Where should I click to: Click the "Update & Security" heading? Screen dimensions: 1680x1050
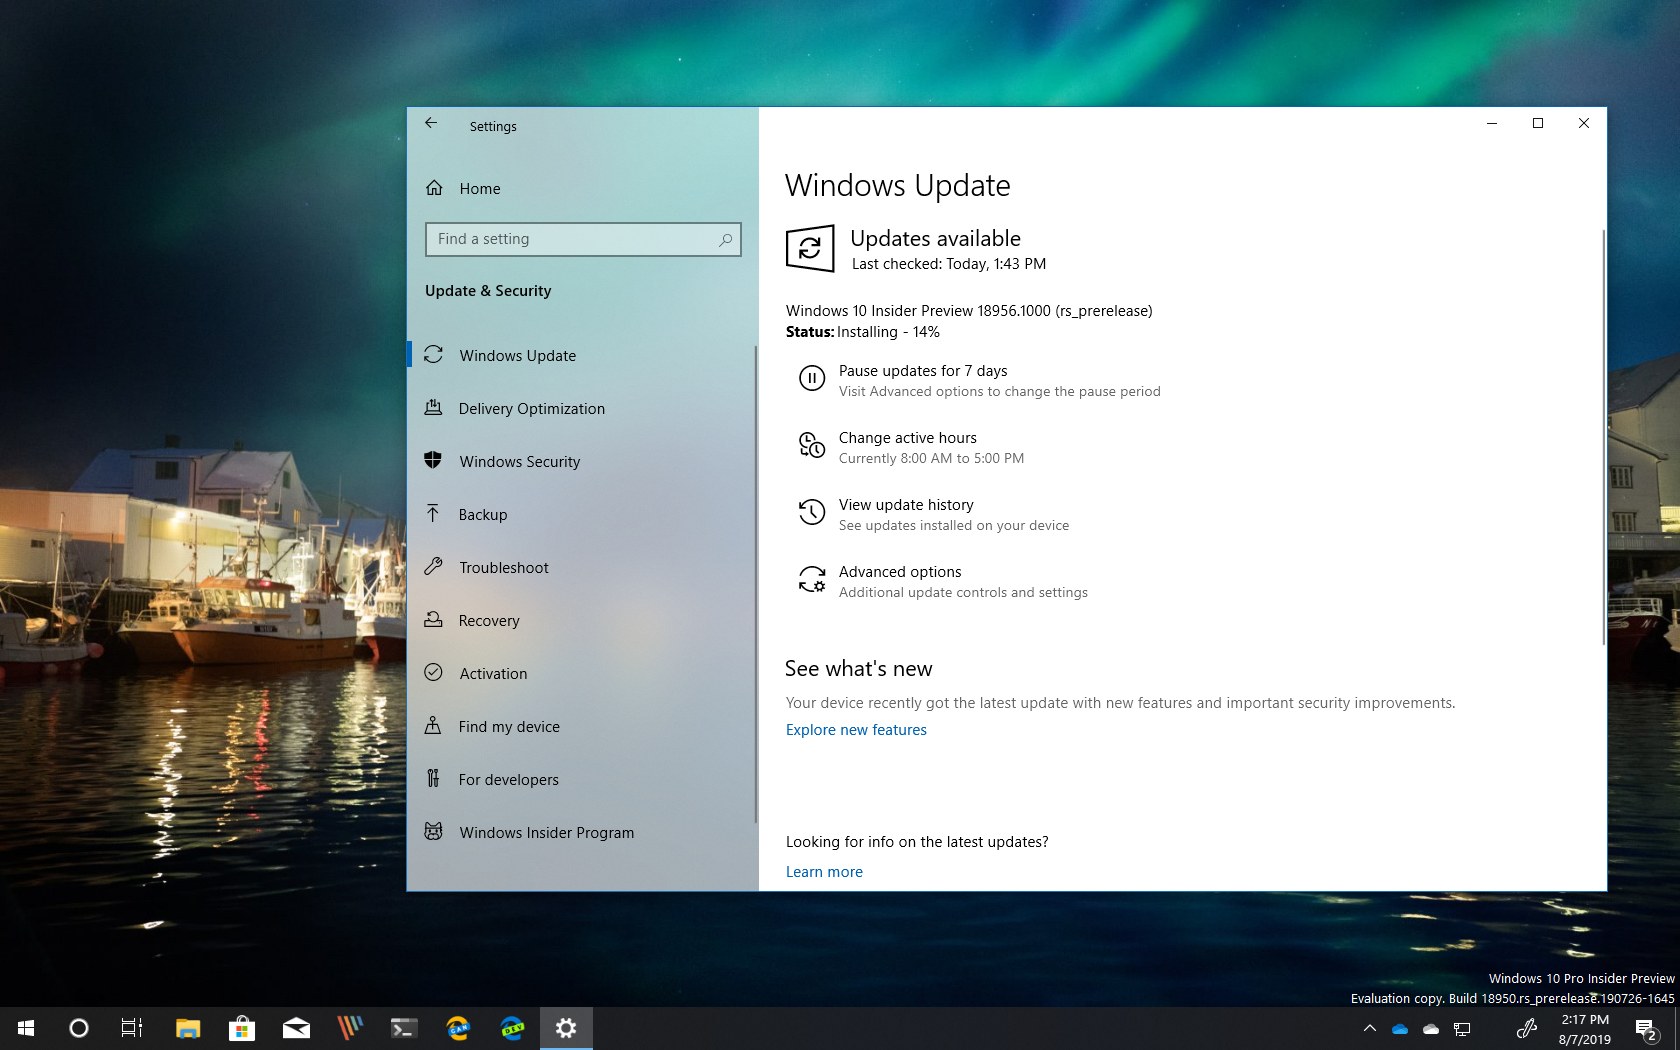click(488, 291)
